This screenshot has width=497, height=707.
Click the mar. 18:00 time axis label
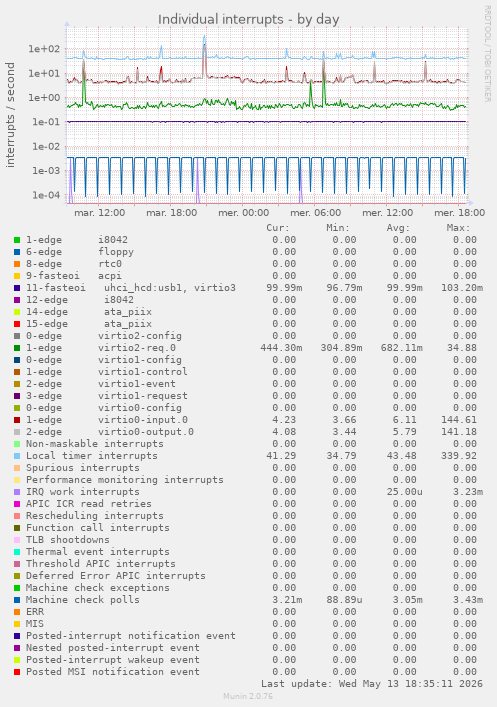point(172,213)
